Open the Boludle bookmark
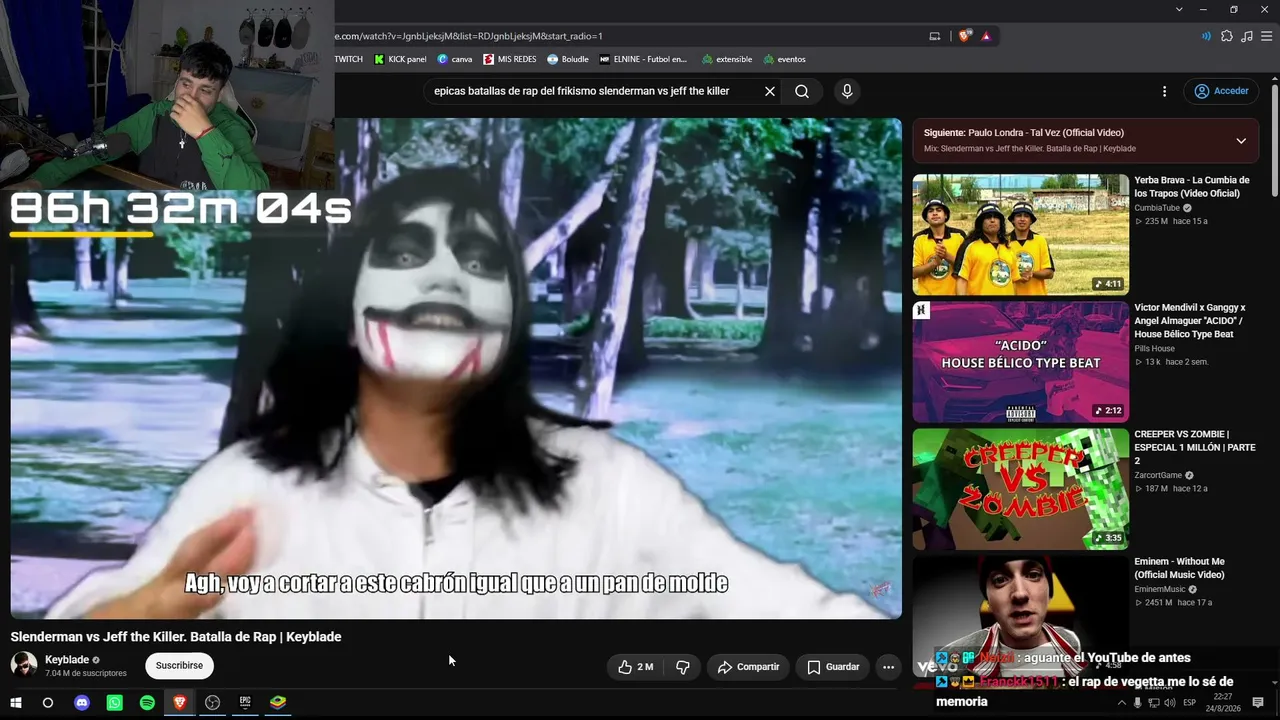Viewport: 1280px width, 720px height. [x=568, y=59]
